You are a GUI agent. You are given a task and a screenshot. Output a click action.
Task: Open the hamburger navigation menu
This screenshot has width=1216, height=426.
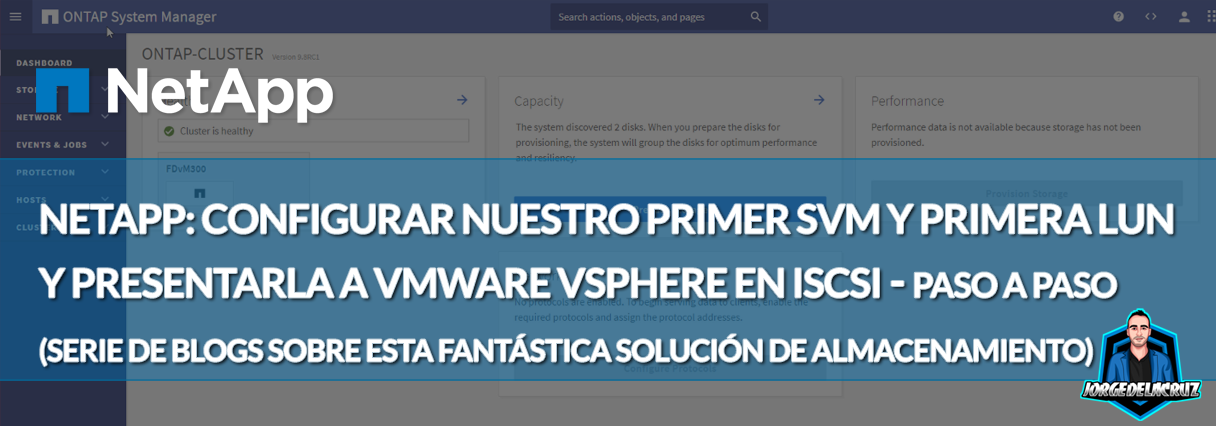click(x=15, y=17)
